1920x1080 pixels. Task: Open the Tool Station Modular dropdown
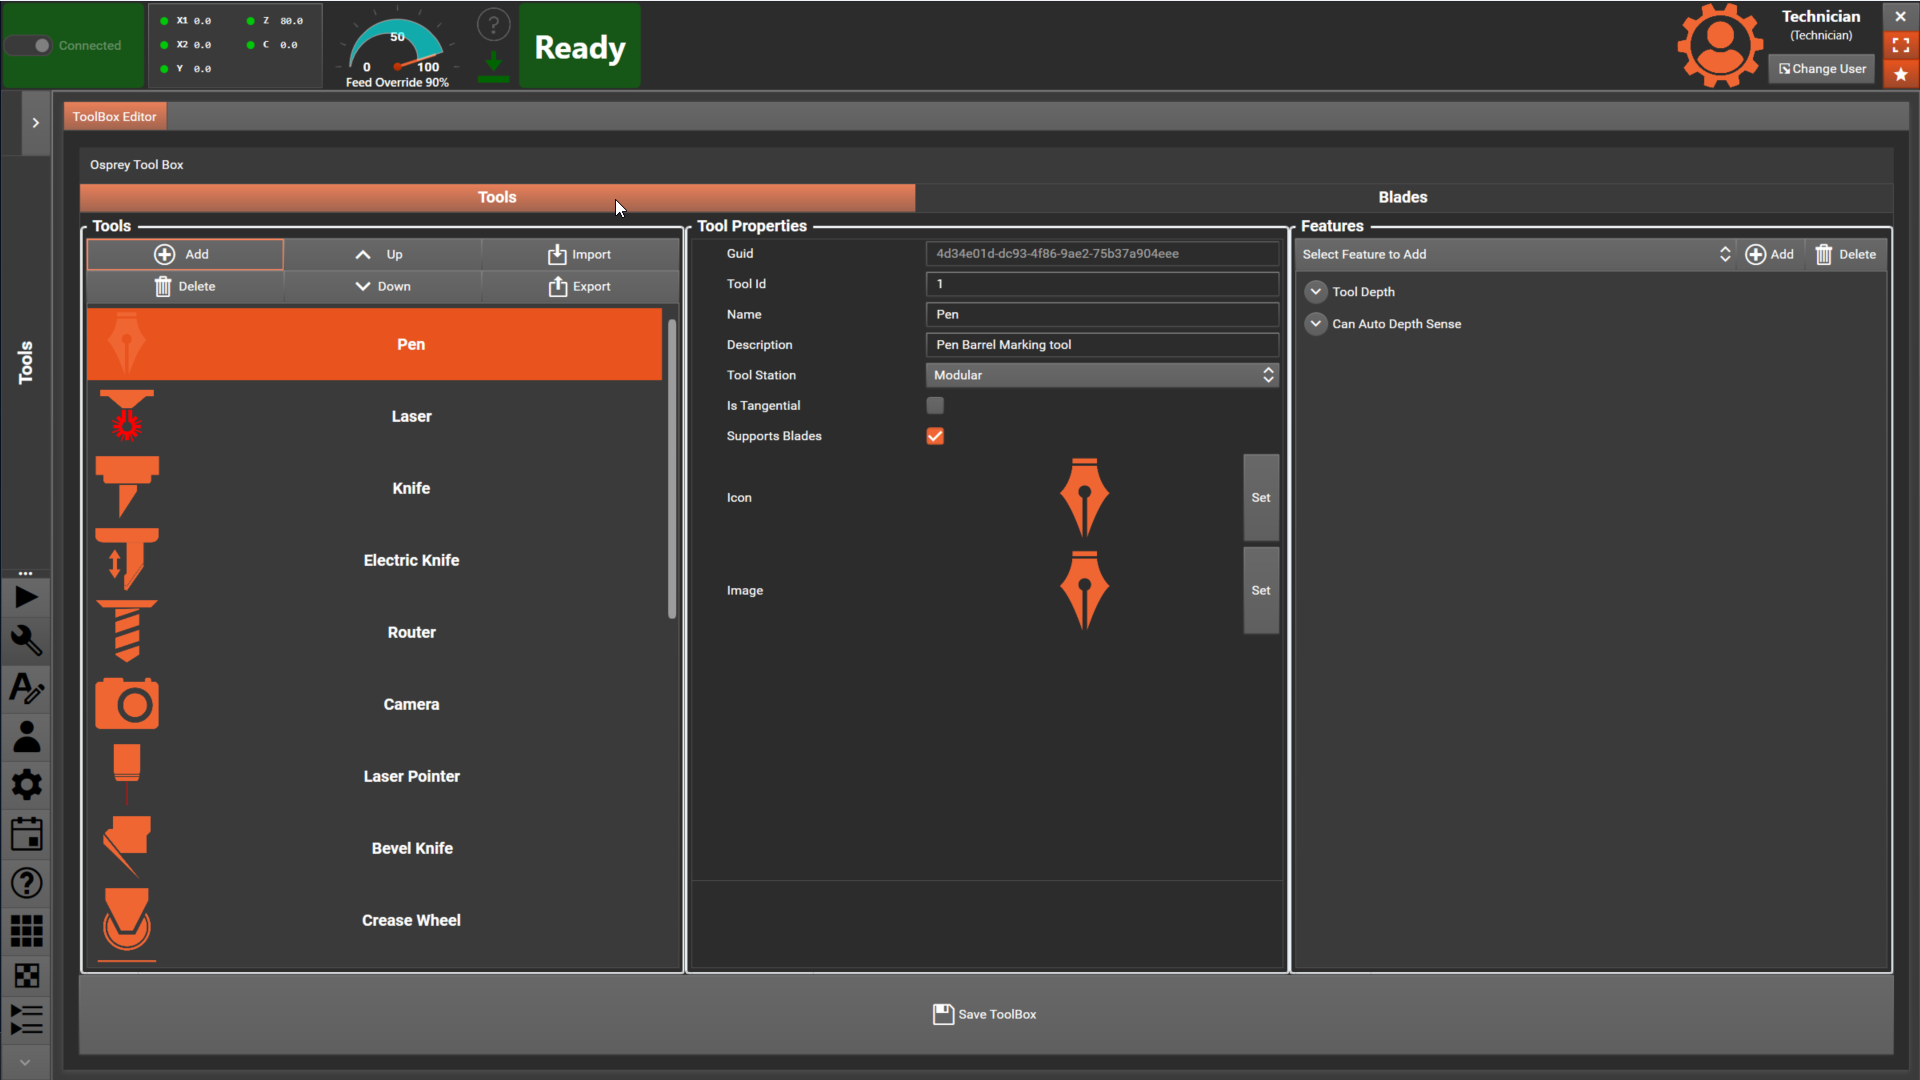[1102, 375]
